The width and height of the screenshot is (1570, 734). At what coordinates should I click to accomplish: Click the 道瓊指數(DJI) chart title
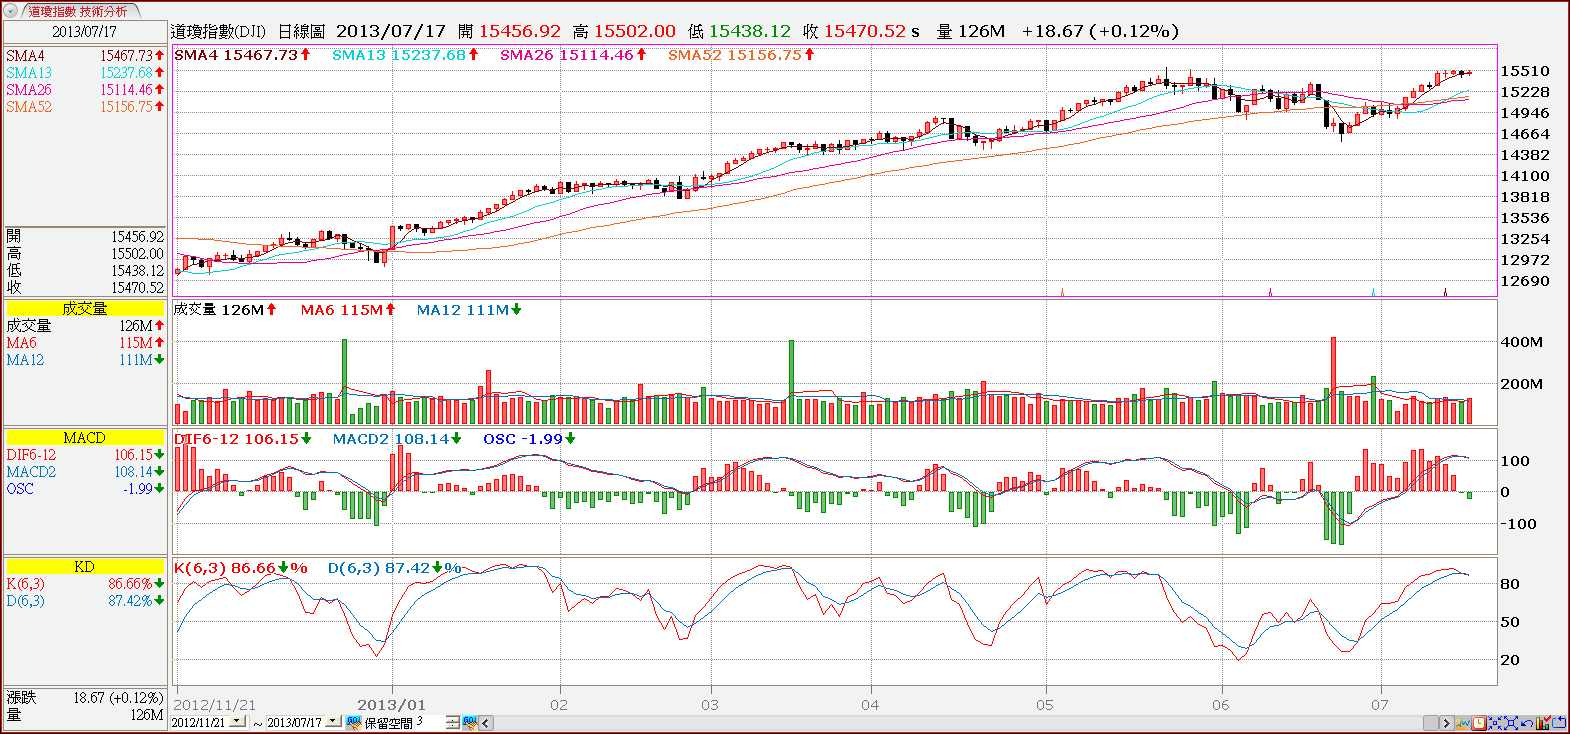point(218,32)
